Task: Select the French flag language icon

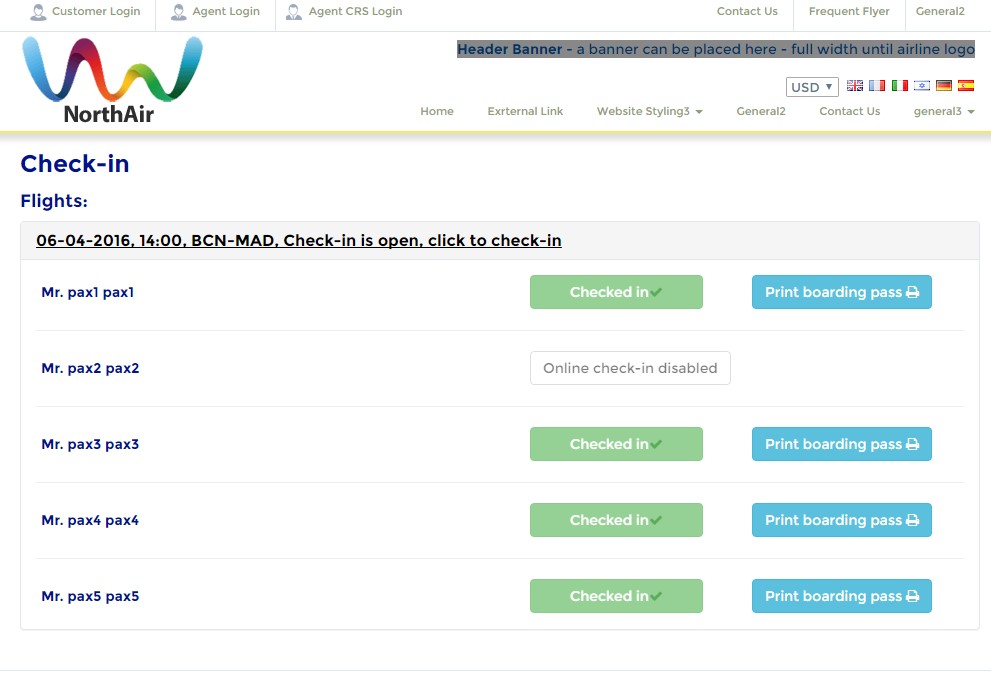Action: (877, 85)
